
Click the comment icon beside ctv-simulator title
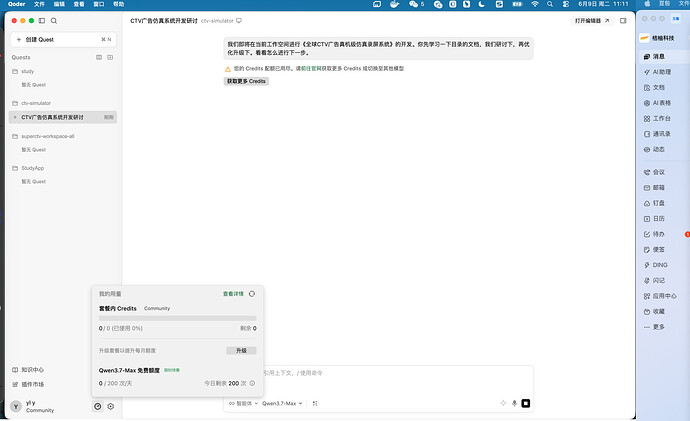[239, 21]
